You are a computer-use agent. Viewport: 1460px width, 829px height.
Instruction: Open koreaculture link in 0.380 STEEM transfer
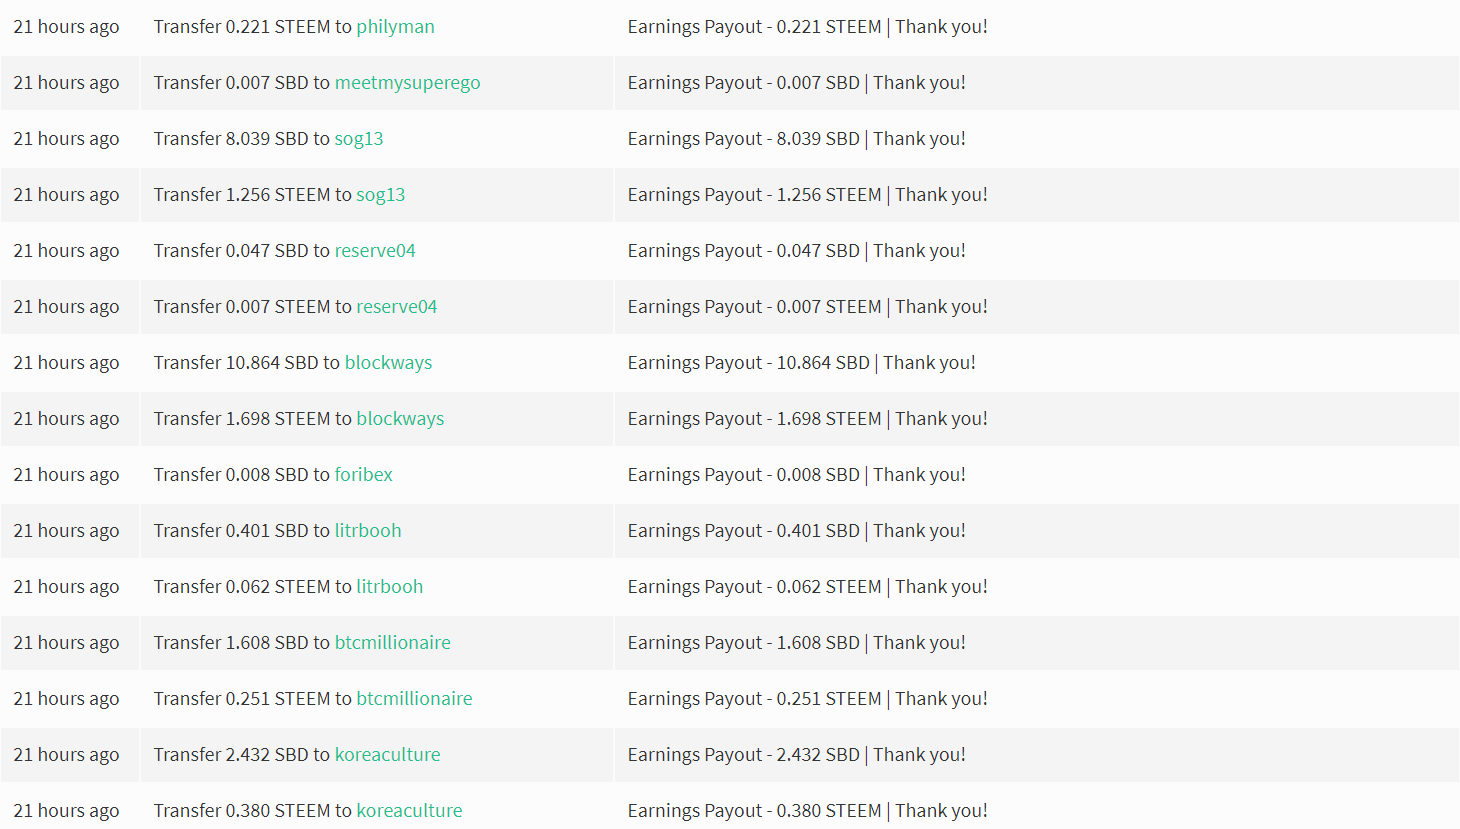(x=410, y=811)
